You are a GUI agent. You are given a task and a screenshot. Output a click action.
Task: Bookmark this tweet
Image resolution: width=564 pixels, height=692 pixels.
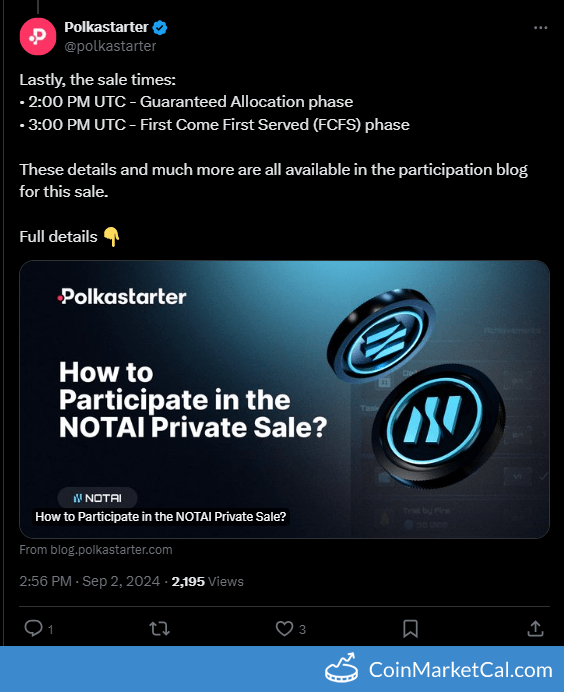point(410,628)
